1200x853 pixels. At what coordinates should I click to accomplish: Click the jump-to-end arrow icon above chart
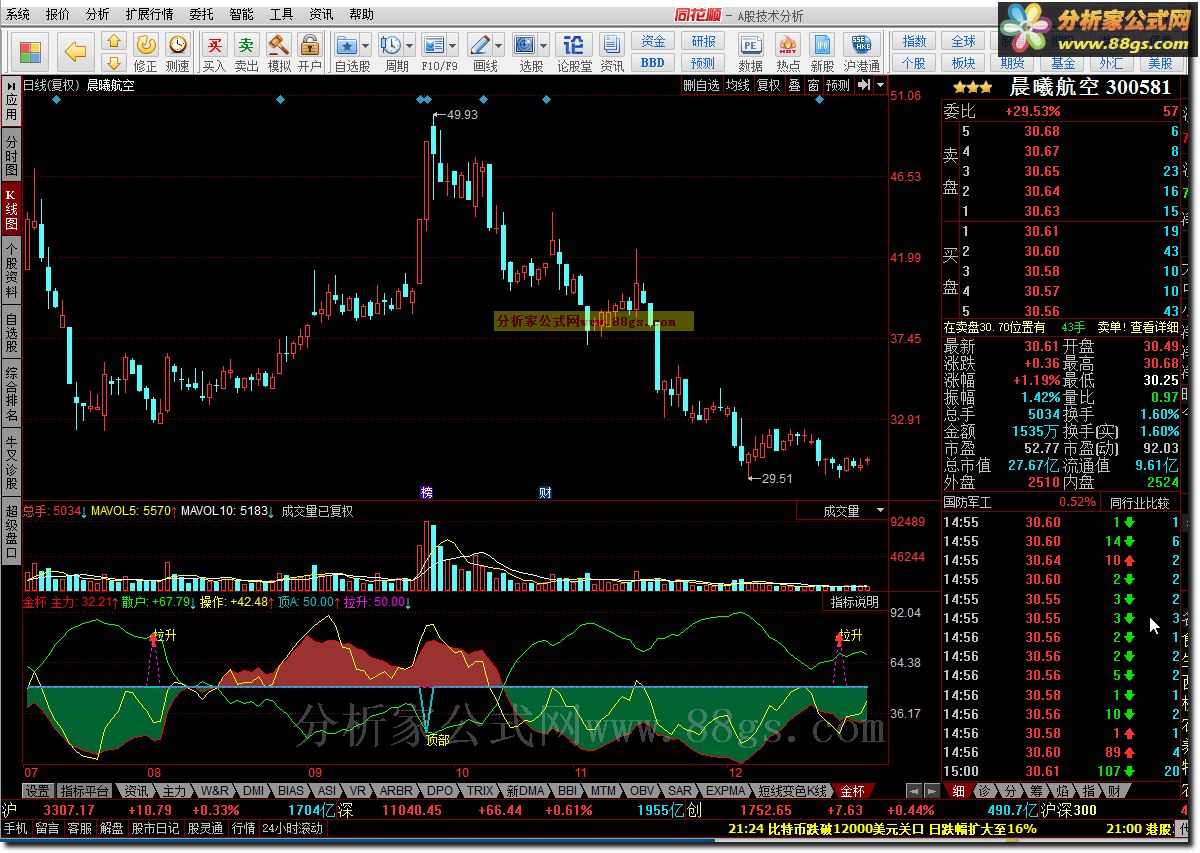865,85
